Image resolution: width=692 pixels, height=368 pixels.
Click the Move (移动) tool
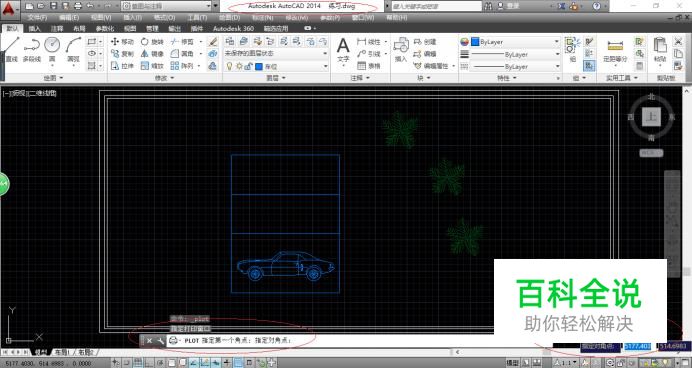point(122,41)
